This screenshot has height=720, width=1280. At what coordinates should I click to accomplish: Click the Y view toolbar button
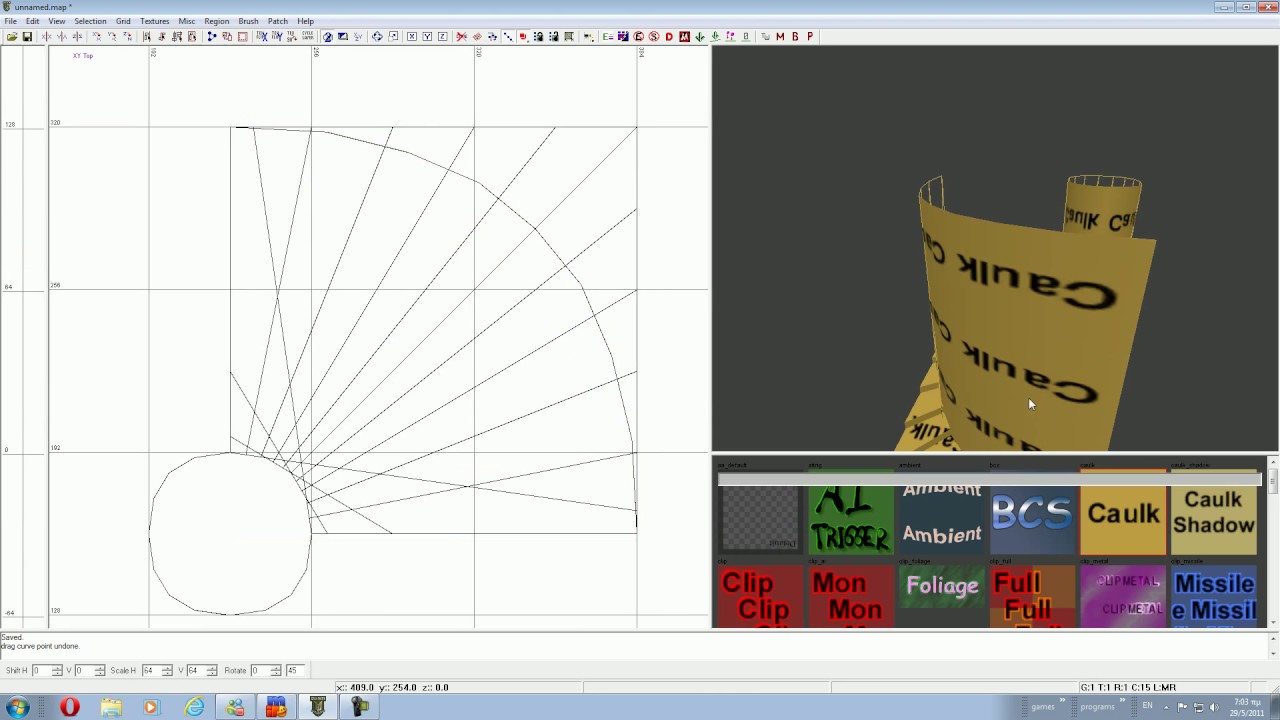click(427, 37)
